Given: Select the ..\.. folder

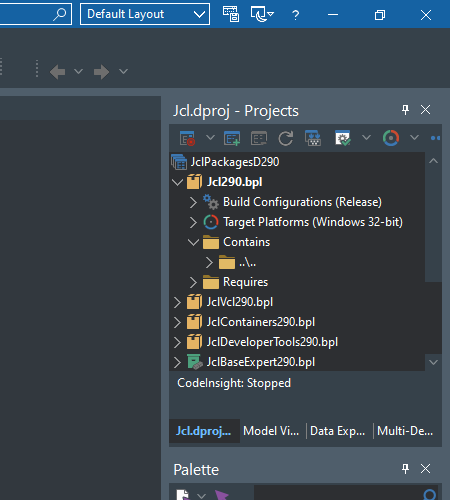Looking at the screenshot, I should pos(247,263).
